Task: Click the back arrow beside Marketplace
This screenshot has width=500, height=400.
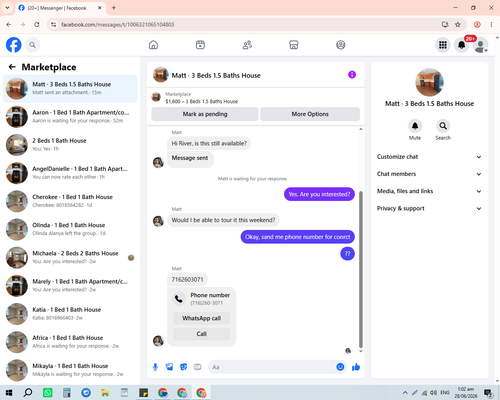Action: tap(12, 67)
